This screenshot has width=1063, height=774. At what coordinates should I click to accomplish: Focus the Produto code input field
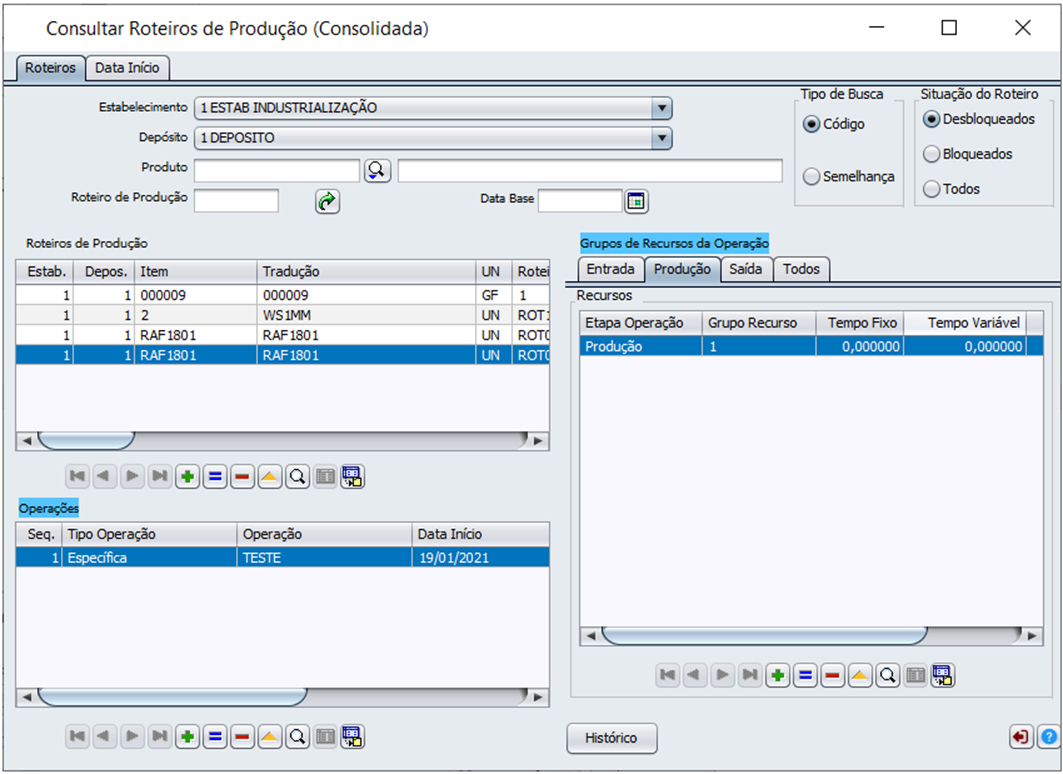(x=277, y=171)
